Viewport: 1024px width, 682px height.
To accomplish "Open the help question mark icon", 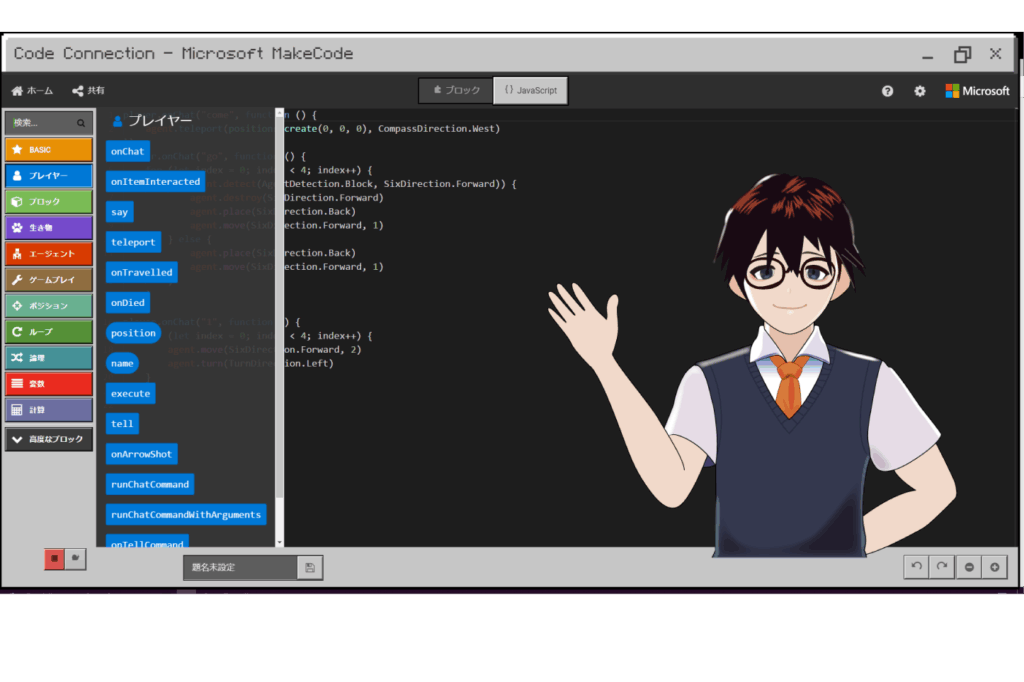I will (887, 91).
